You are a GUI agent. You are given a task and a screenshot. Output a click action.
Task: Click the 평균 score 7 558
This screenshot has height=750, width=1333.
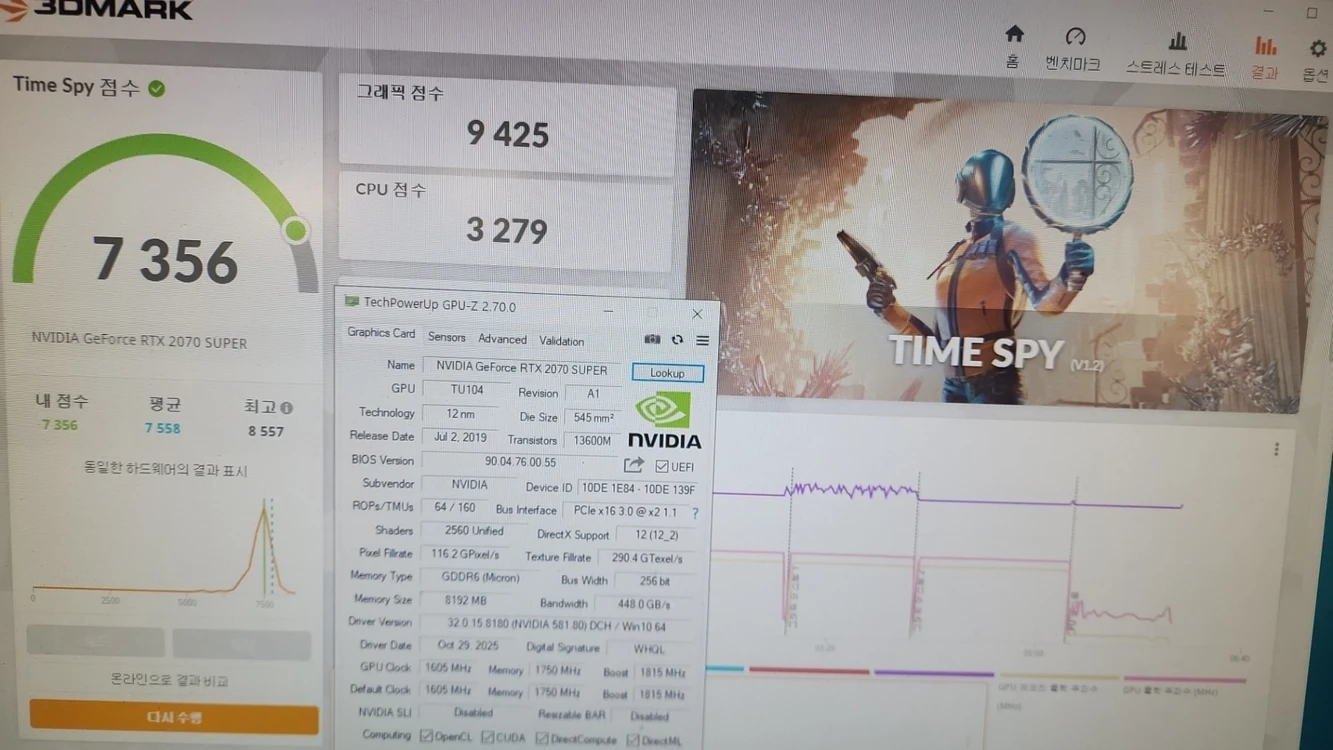coord(162,428)
